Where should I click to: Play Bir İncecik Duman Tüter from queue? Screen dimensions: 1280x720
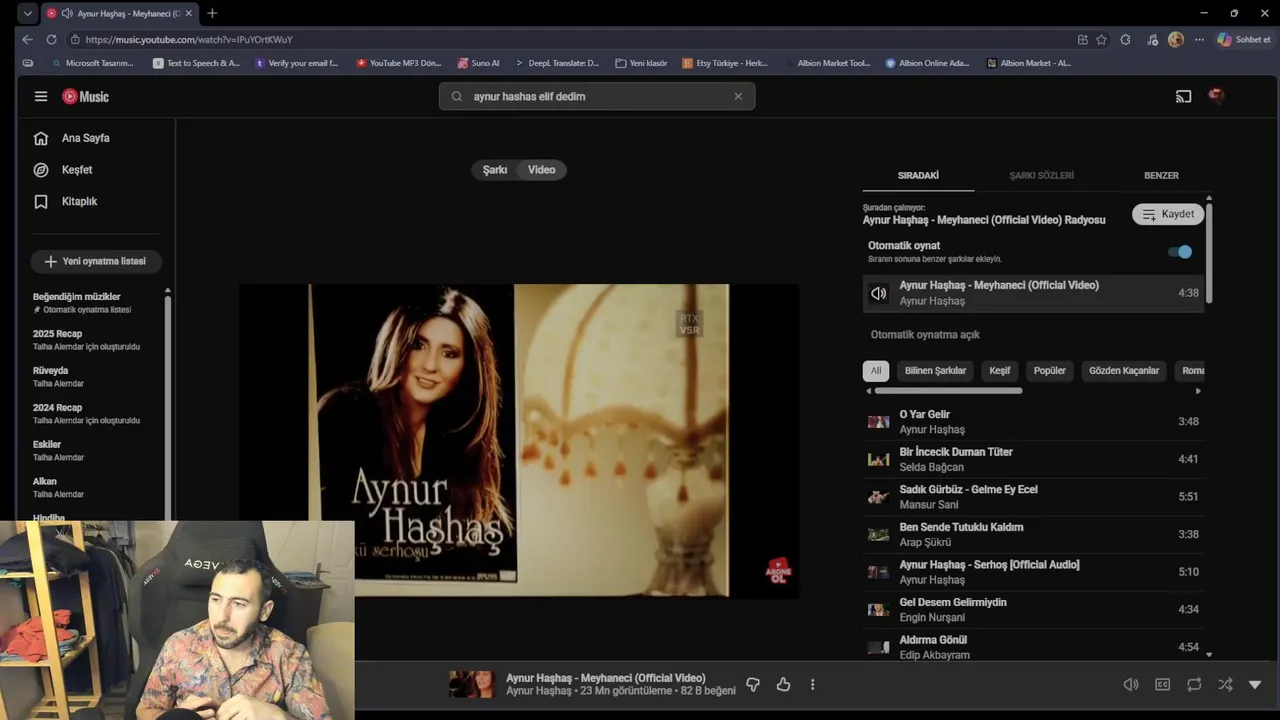[x=1033, y=459]
